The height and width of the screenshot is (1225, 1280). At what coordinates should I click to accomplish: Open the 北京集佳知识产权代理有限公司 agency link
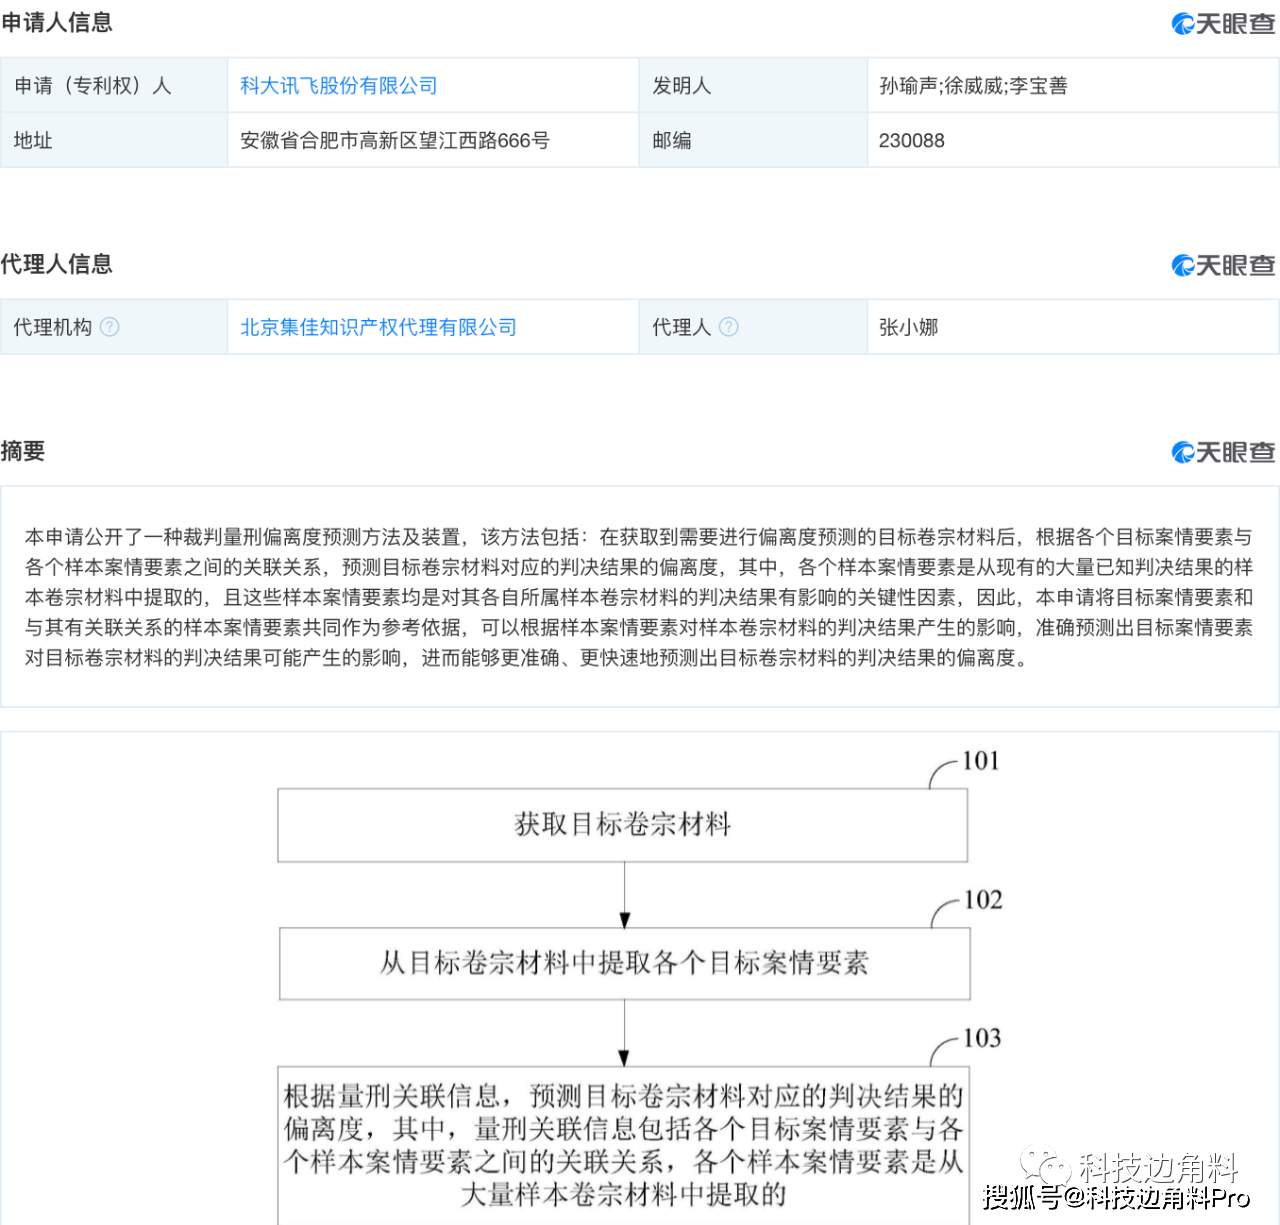coord(378,327)
